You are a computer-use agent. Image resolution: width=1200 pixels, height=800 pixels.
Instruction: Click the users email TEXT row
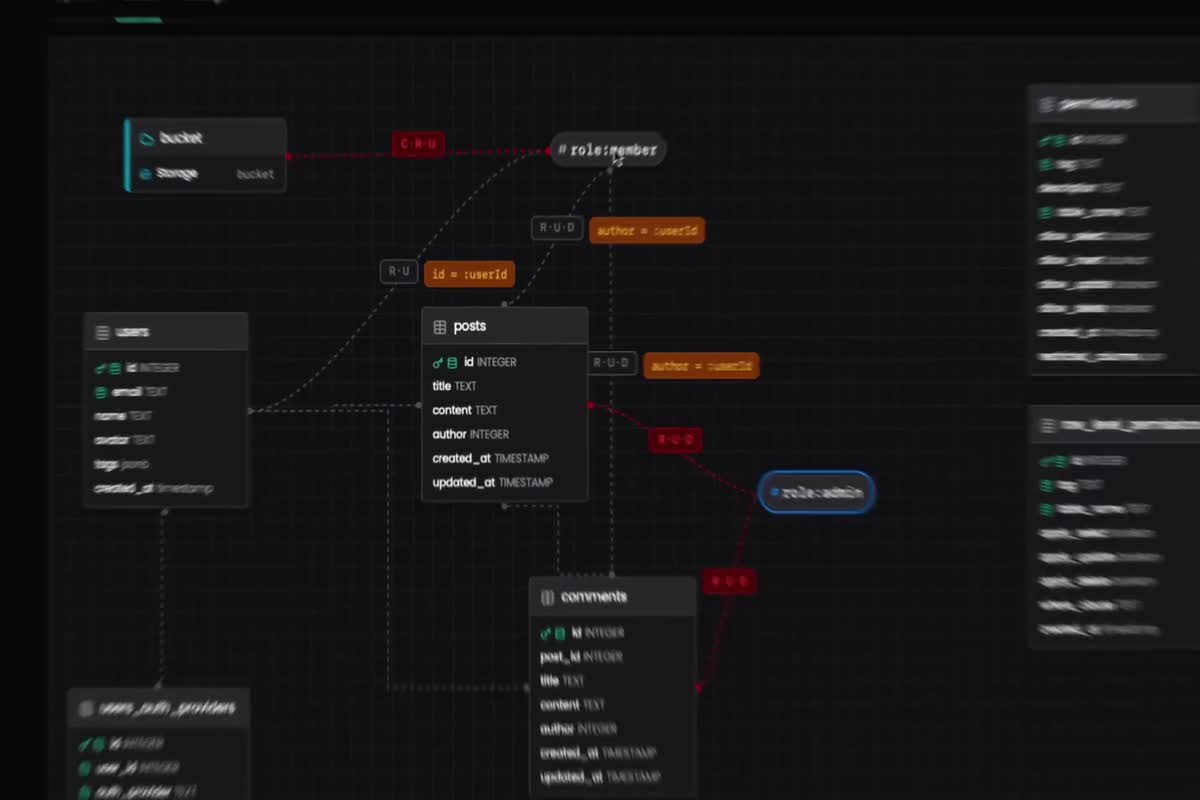(166, 392)
